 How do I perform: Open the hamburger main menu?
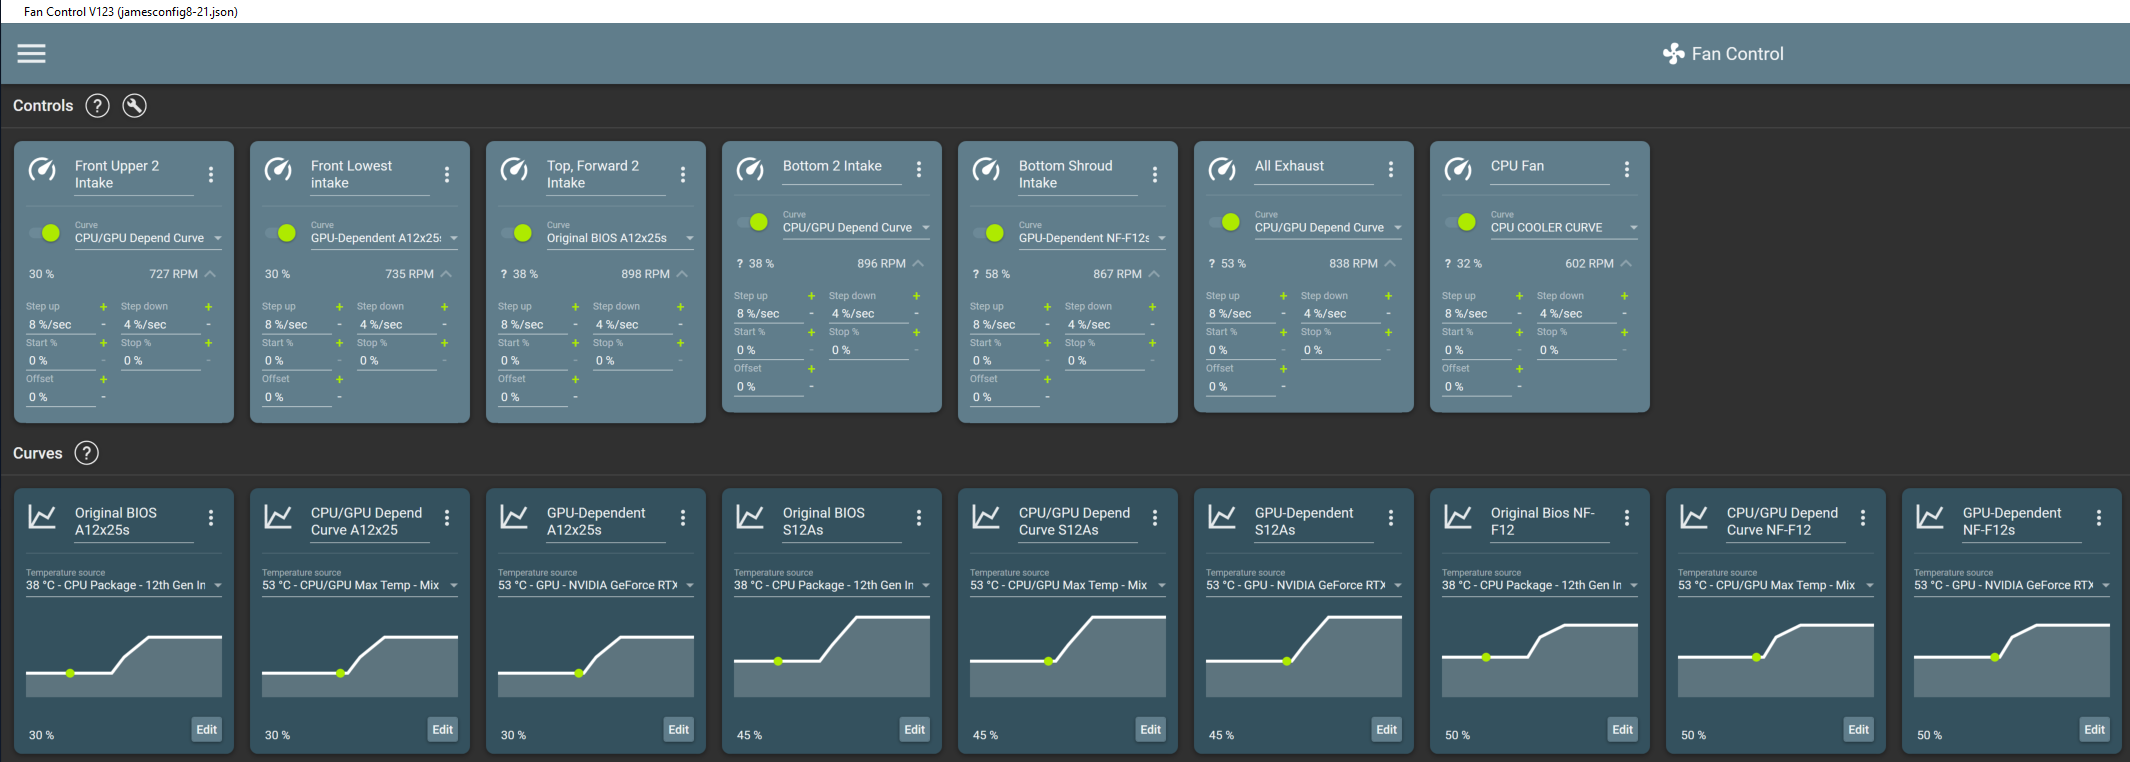31,53
